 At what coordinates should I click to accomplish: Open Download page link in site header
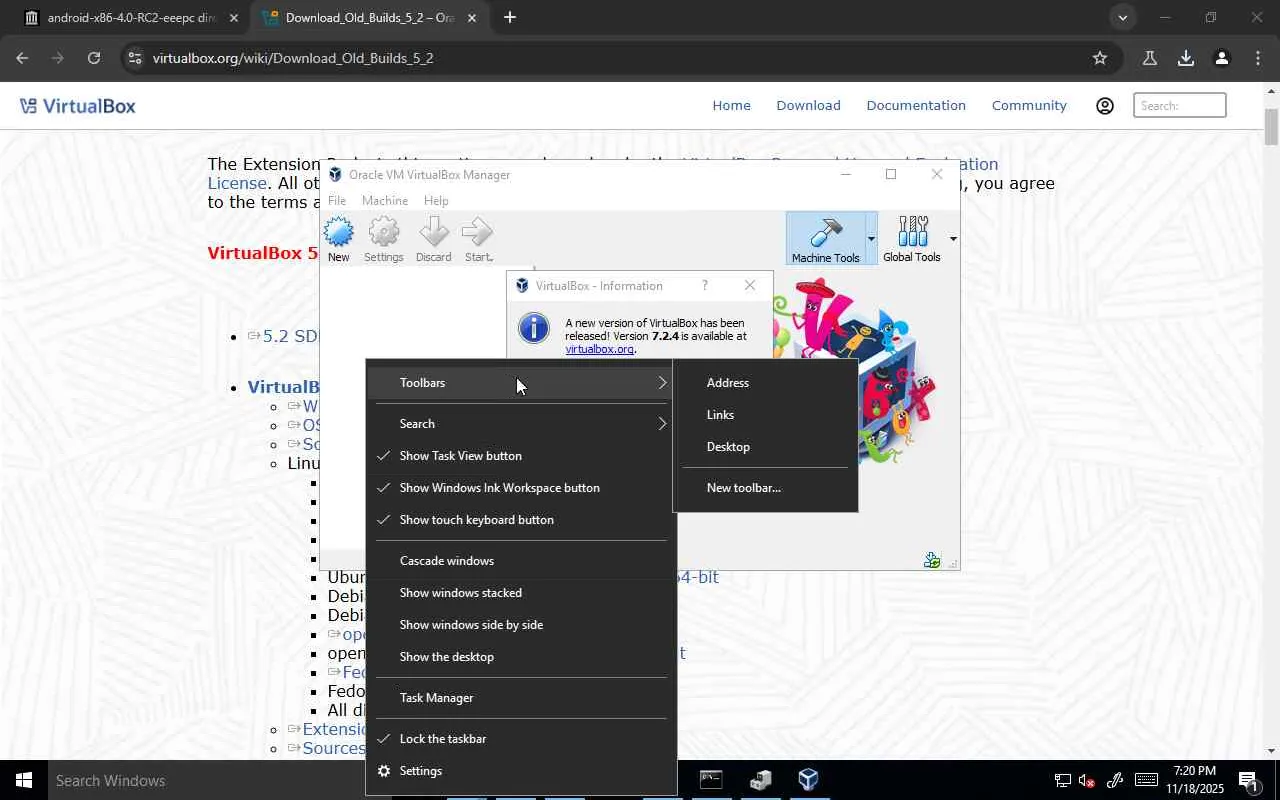tap(808, 106)
